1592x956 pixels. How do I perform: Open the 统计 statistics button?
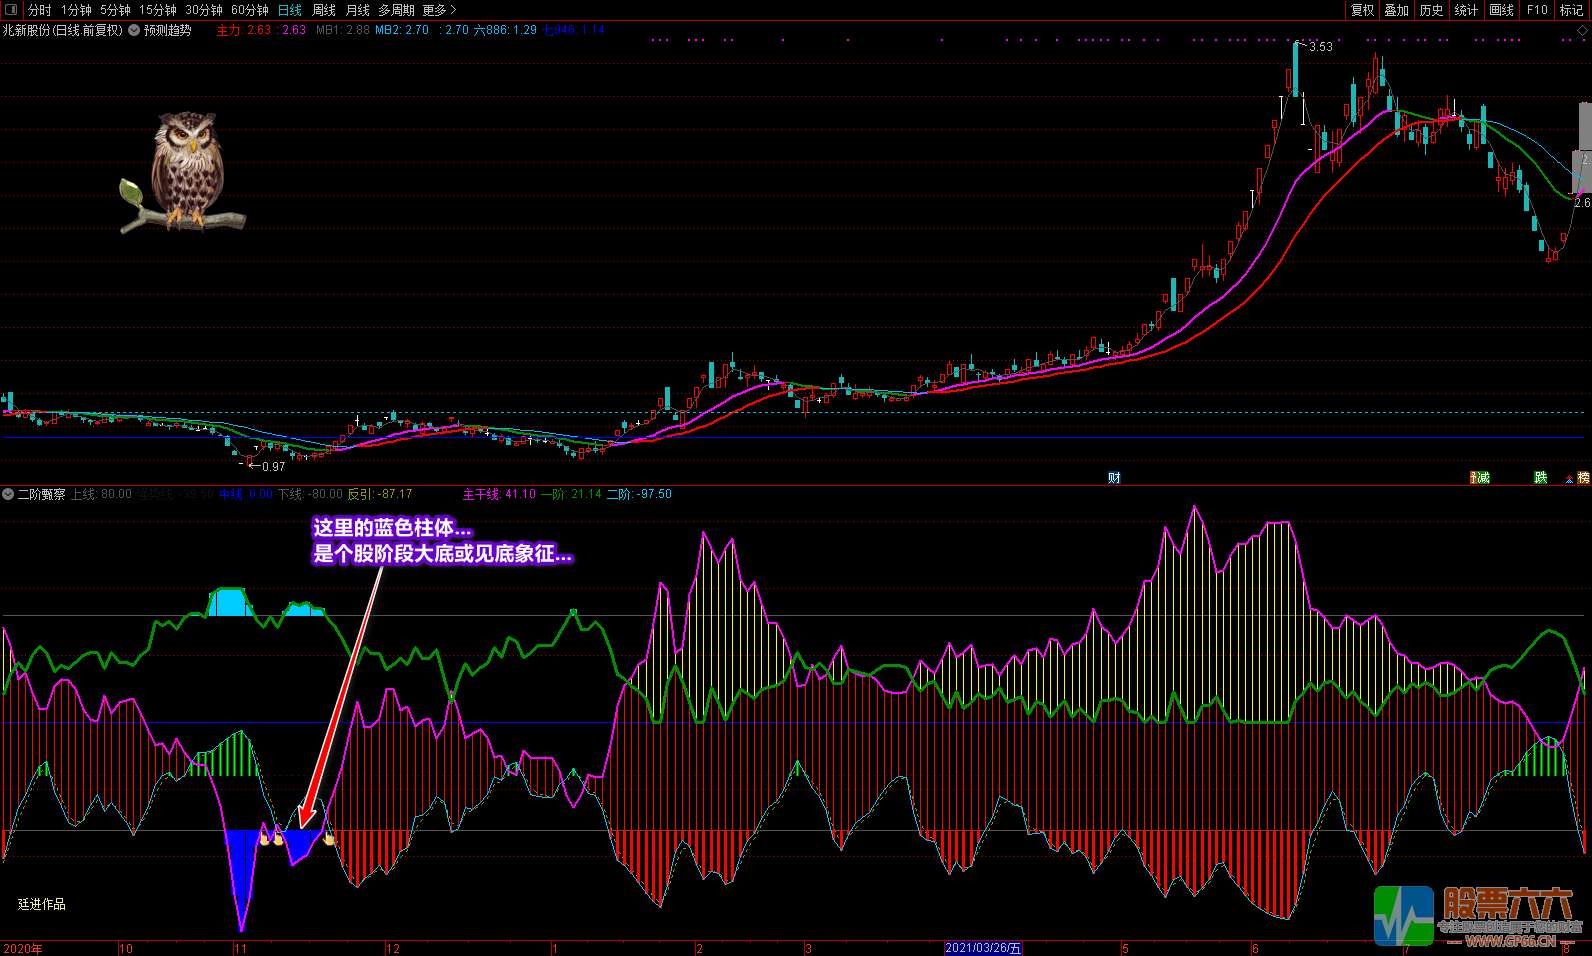(x=1466, y=10)
